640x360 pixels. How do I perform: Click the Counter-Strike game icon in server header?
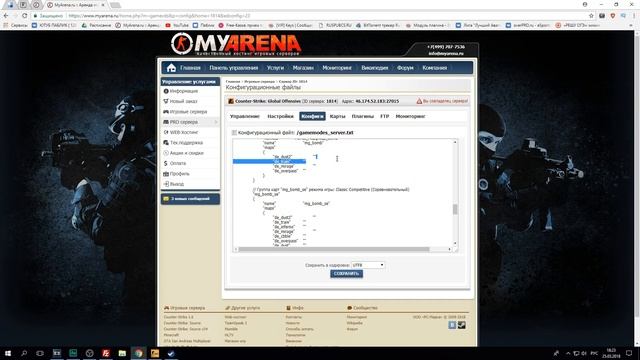(231, 101)
